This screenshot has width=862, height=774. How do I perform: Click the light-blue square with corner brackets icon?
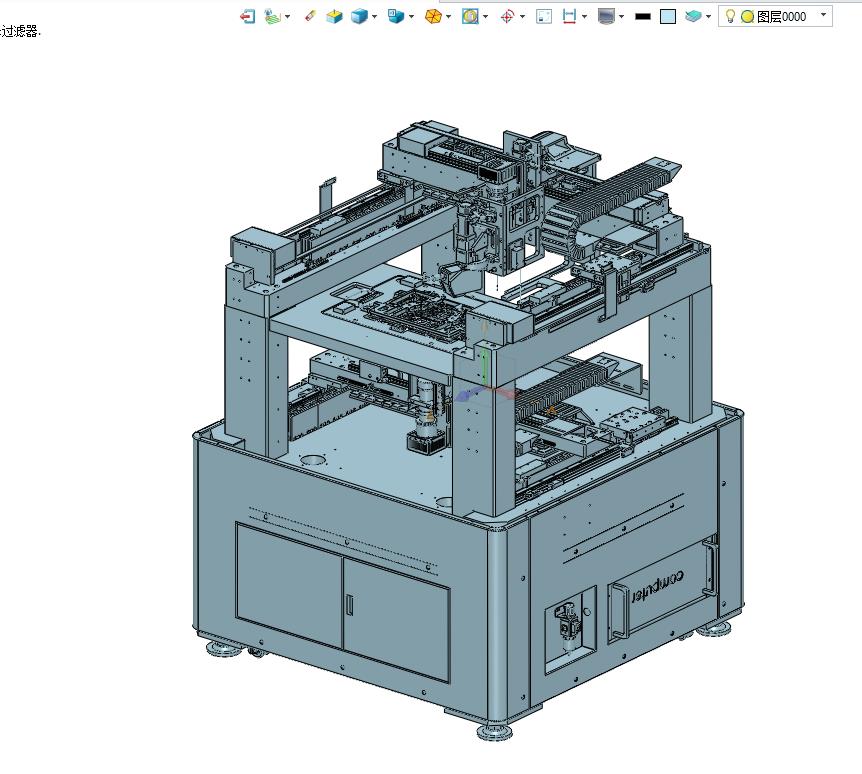tap(544, 16)
